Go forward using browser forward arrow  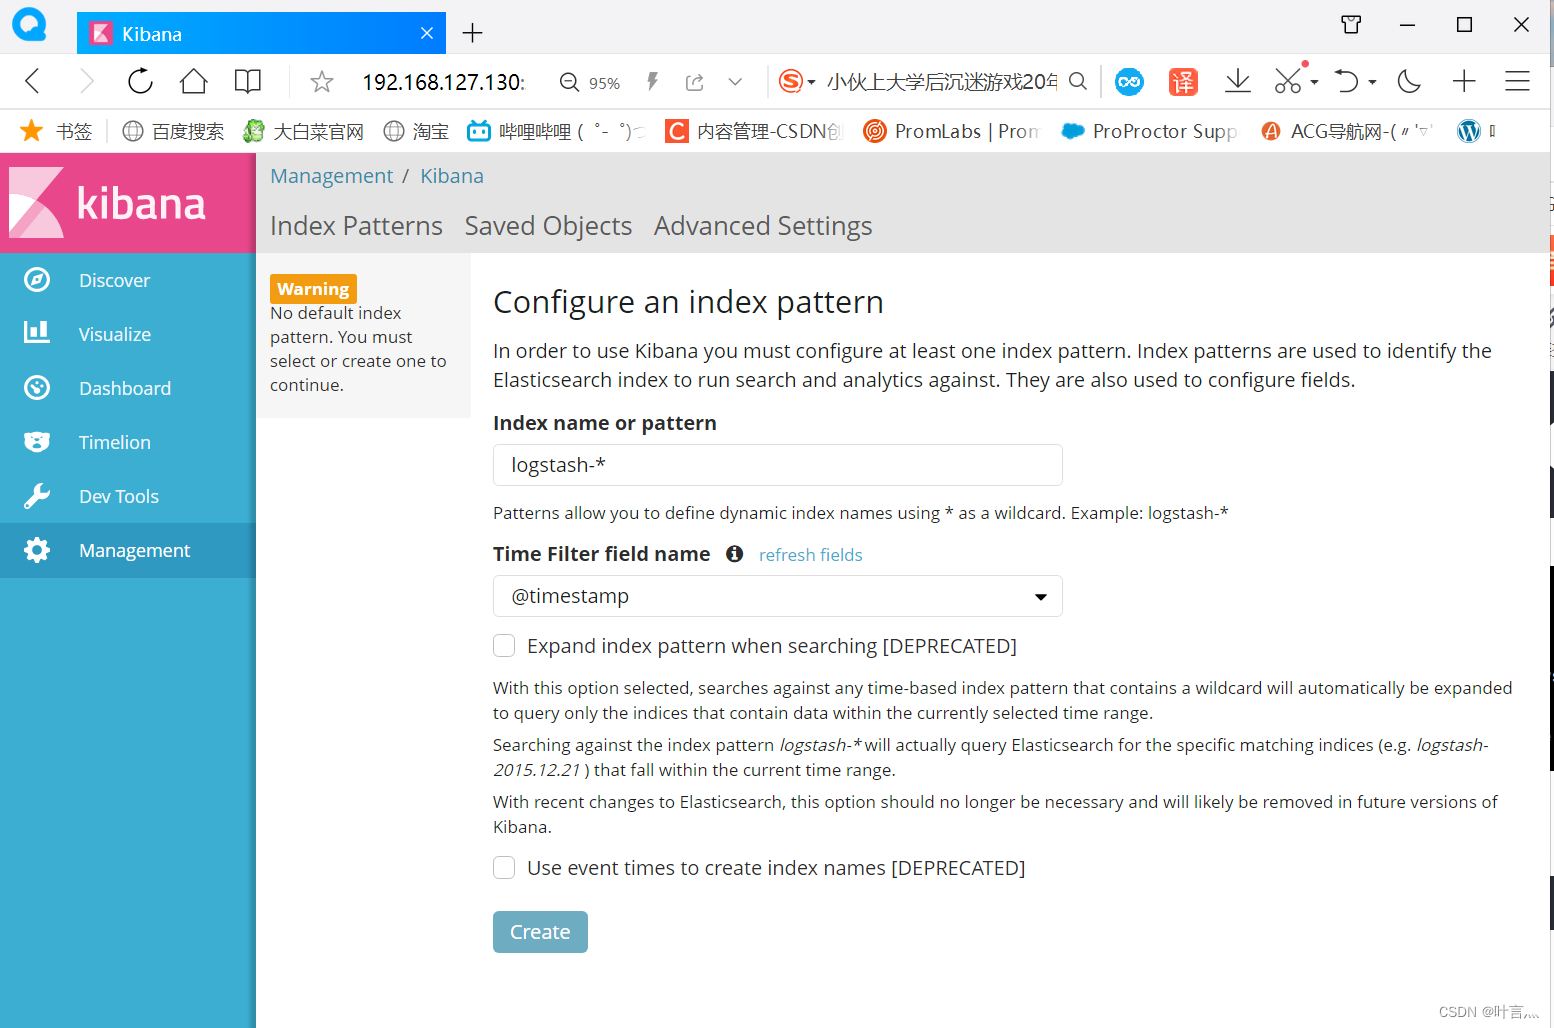[x=86, y=81]
